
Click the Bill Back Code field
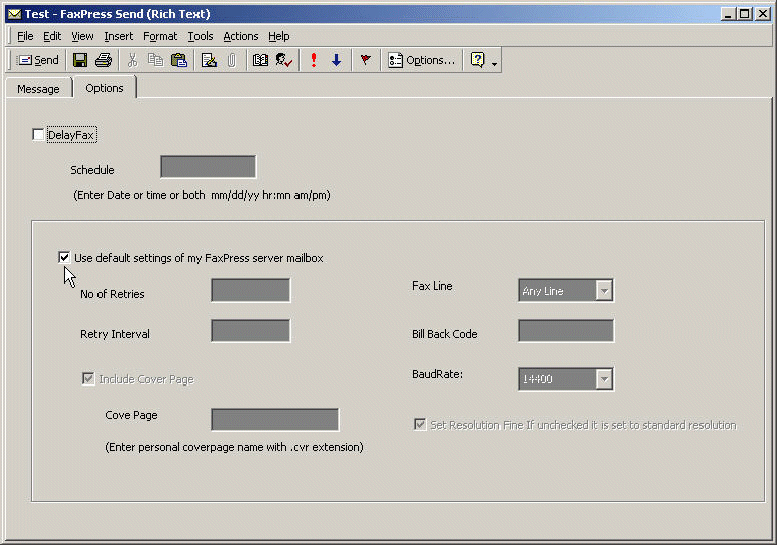566,330
